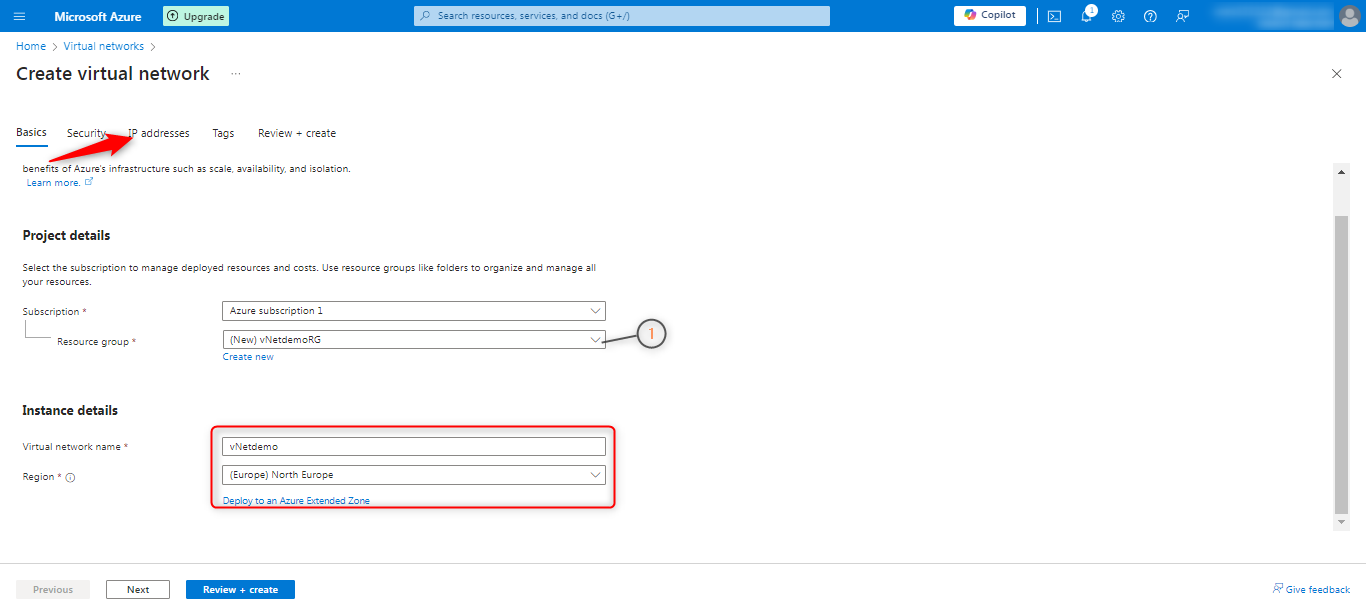Switch to the Review + create tab
Screen dimensions: 1366x615
[x=297, y=133]
